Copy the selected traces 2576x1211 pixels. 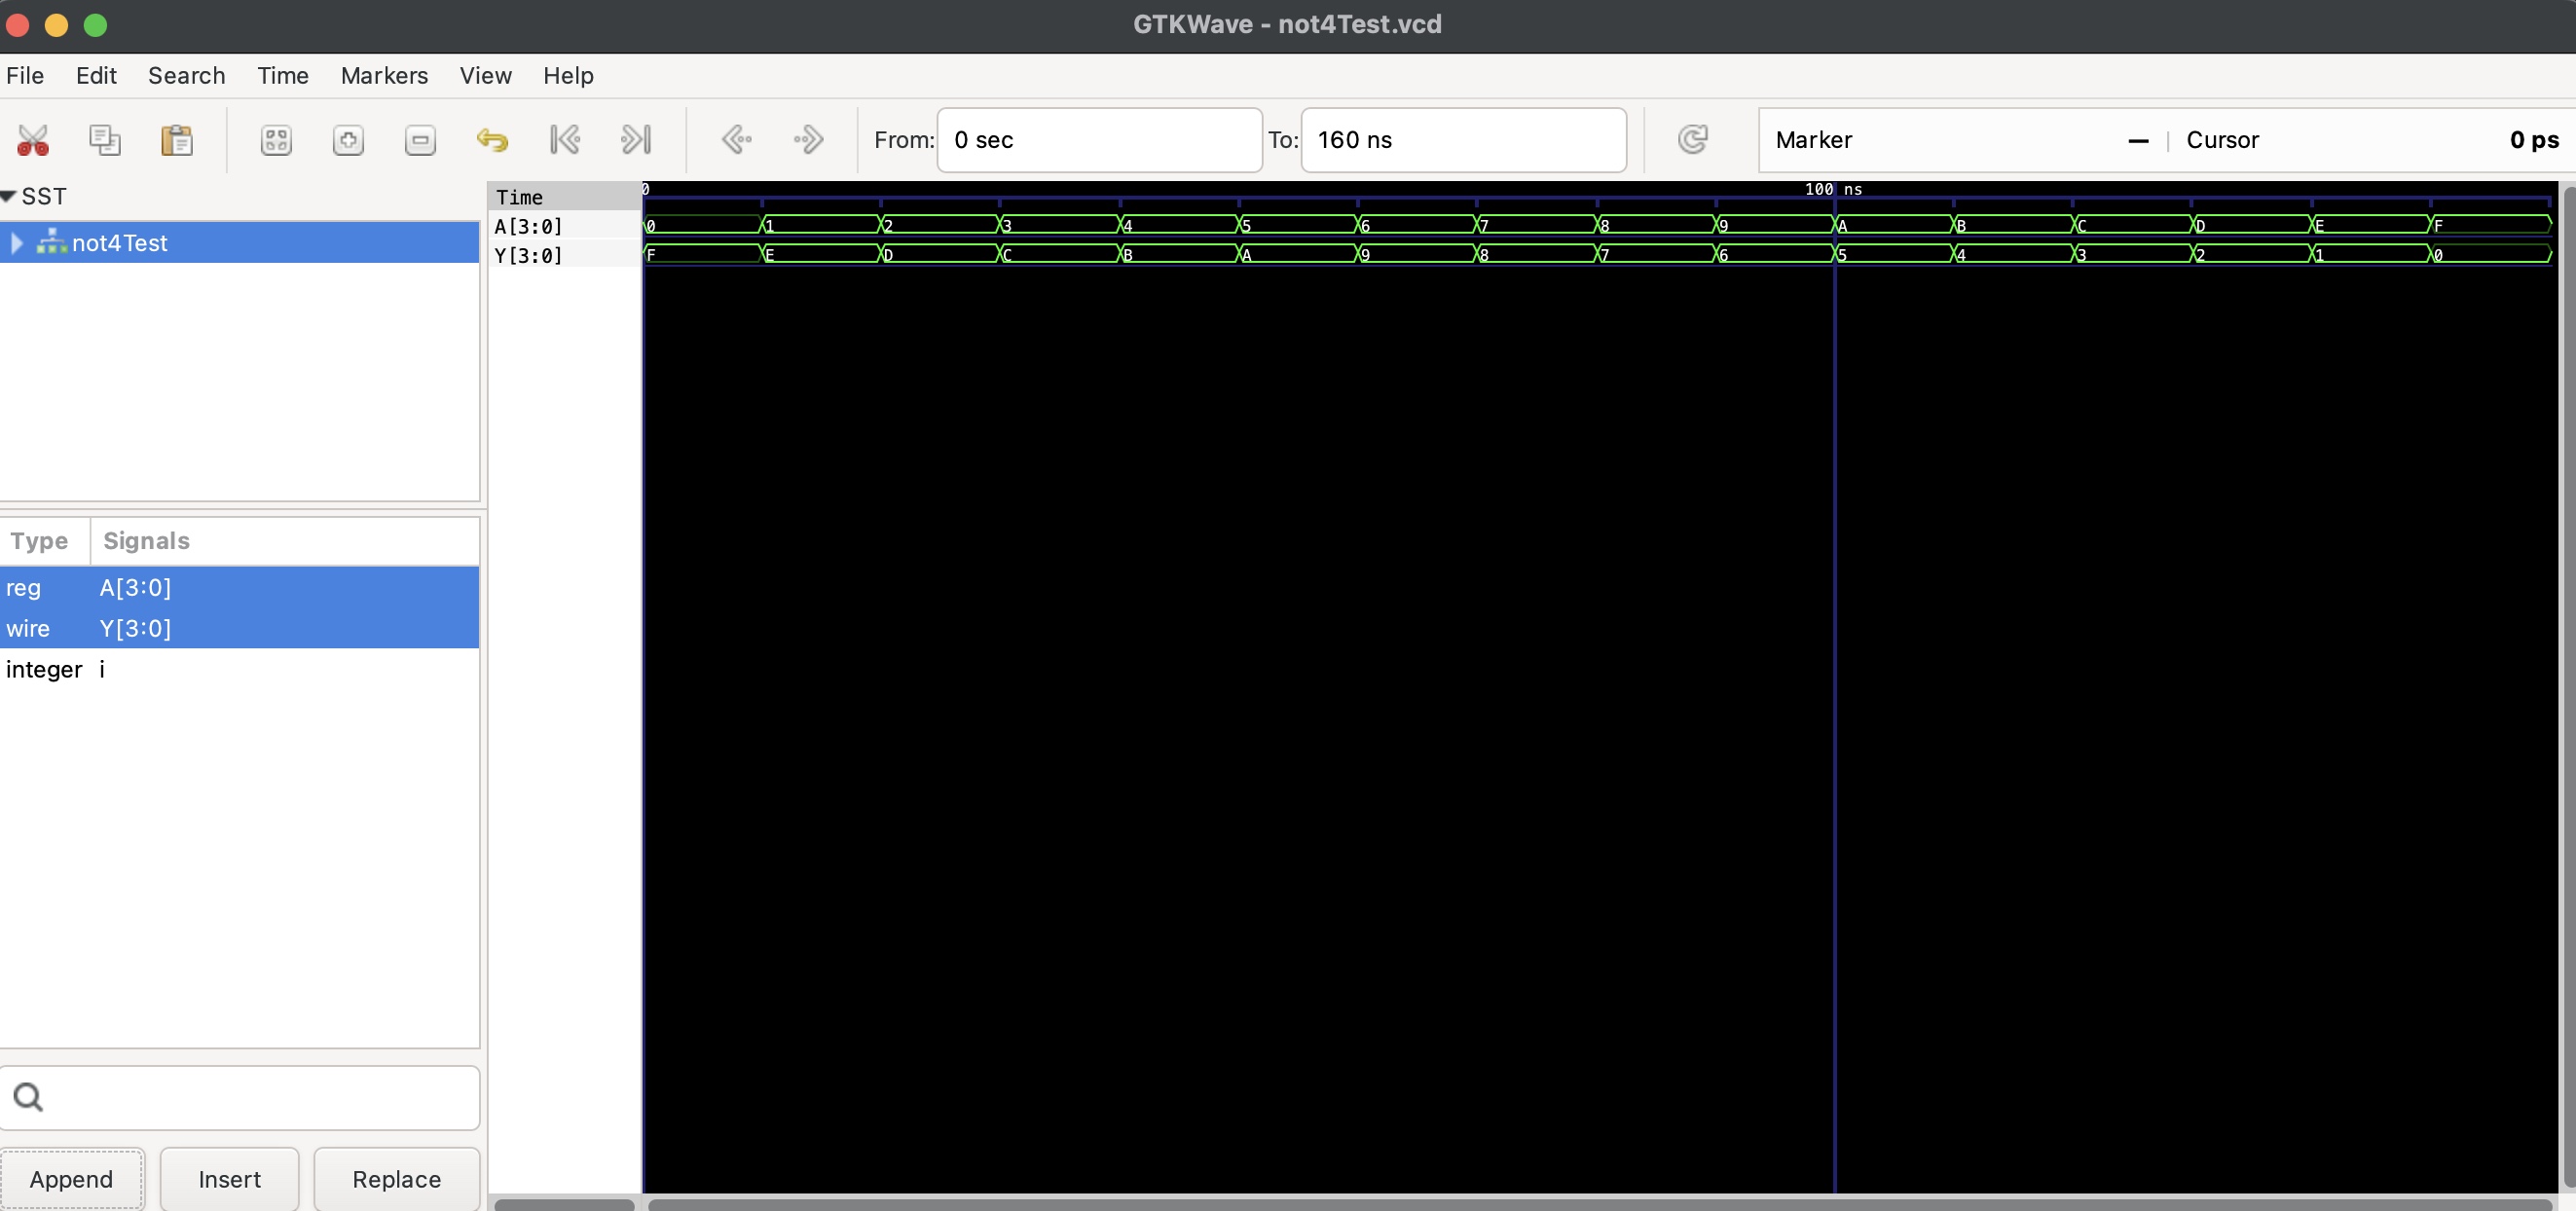click(x=105, y=140)
